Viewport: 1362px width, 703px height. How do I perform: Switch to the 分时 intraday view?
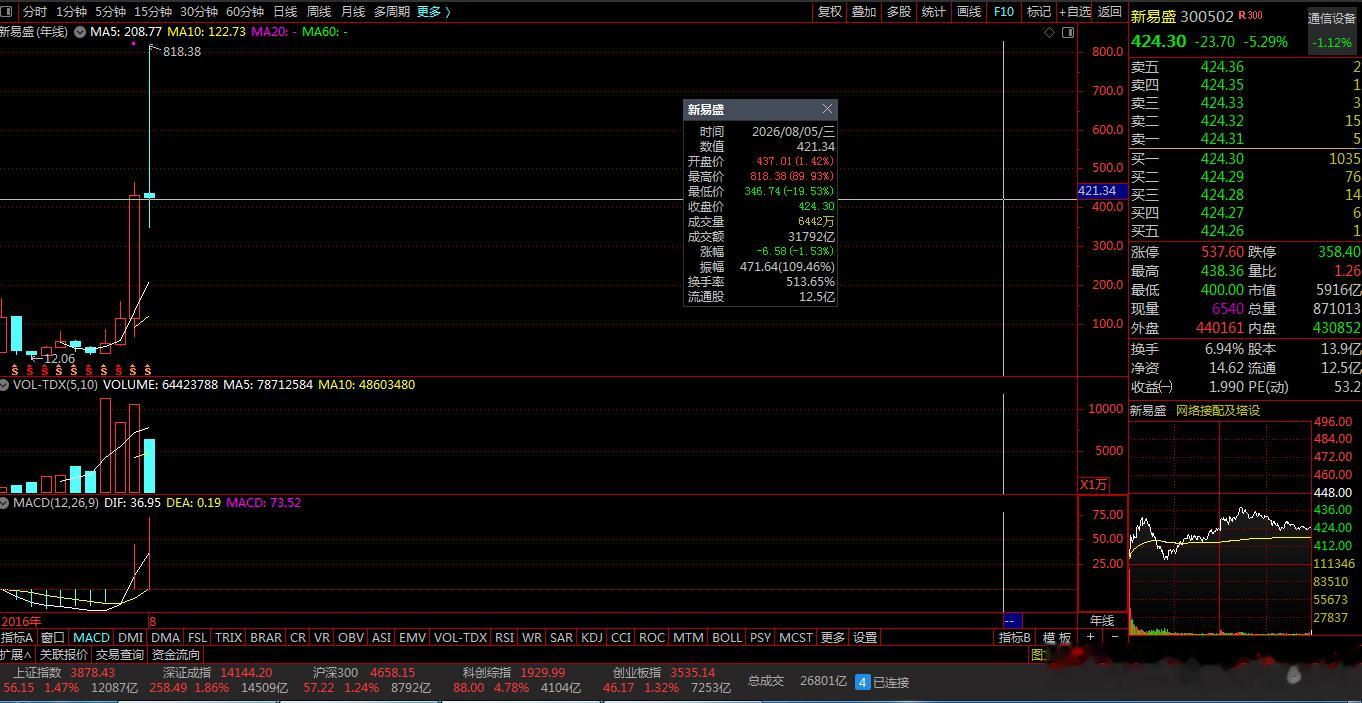click(x=34, y=12)
